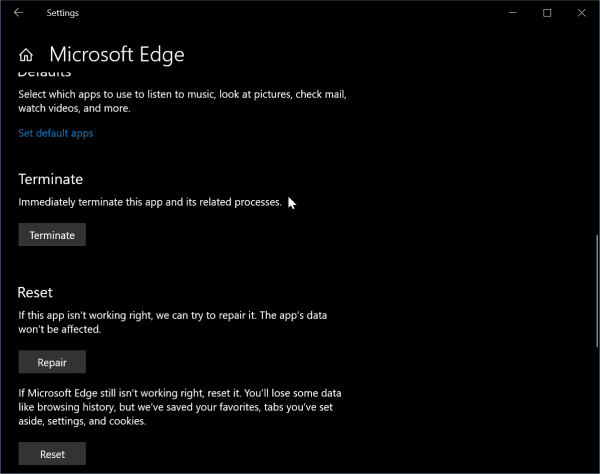Click the scrollbar track below the thumb
The height and width of the screenshot is (474, 600).
coord(597,409)
